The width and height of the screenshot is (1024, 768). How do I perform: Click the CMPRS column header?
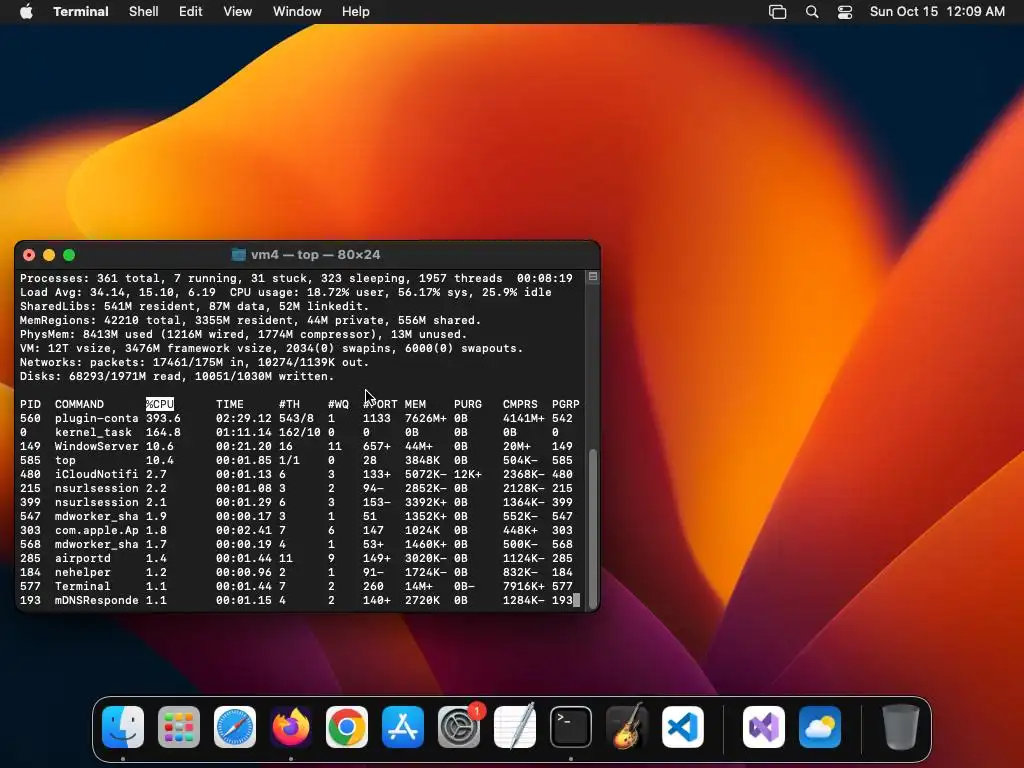pyautogui.click(x=520, y=404)
